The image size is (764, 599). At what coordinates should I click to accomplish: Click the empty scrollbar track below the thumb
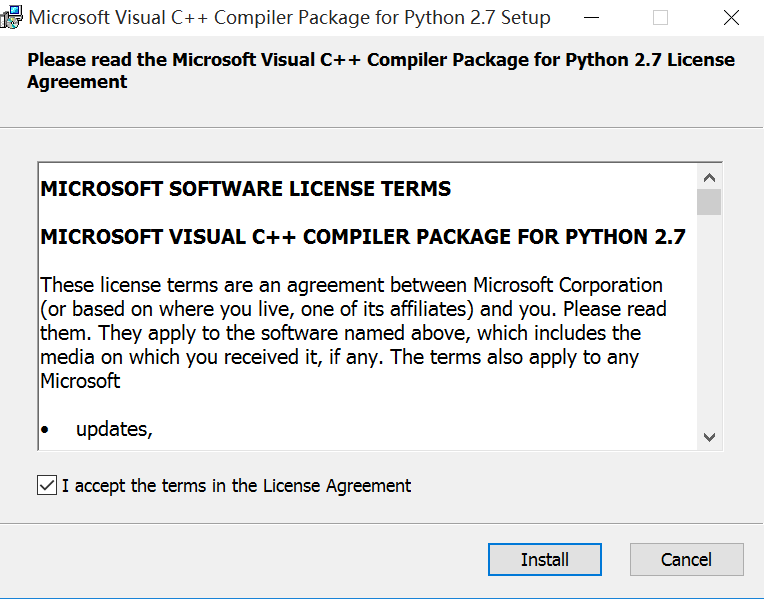pyautogui.click(x=709, y=319)
